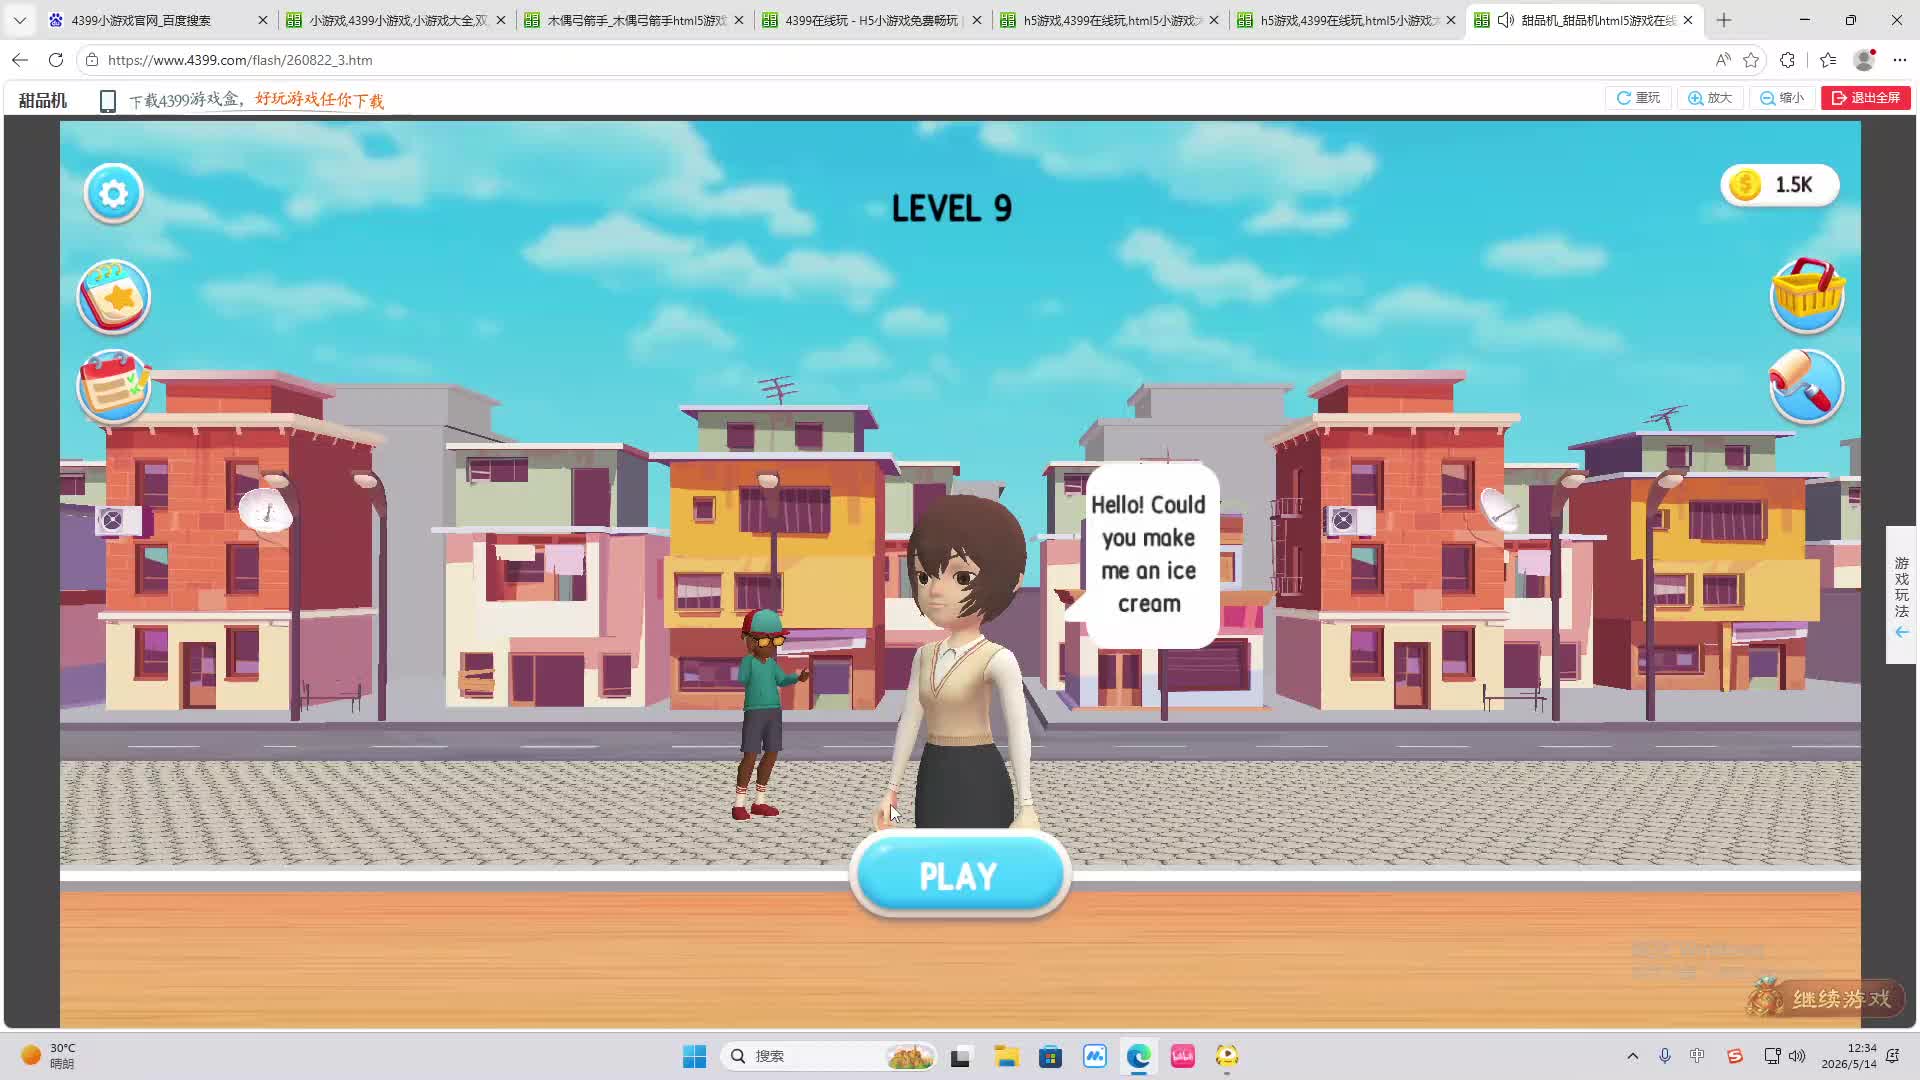Screen dimensions: 1920x1080
Task: Open the browser profile avatar
Action: 1864,60
